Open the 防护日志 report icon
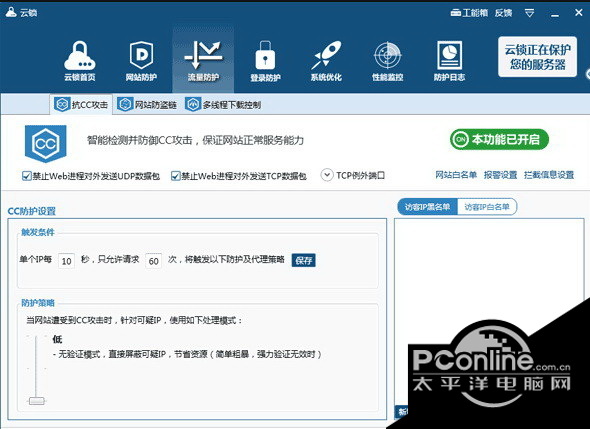This screenshot has height=429, width=590. pos(449,60)
